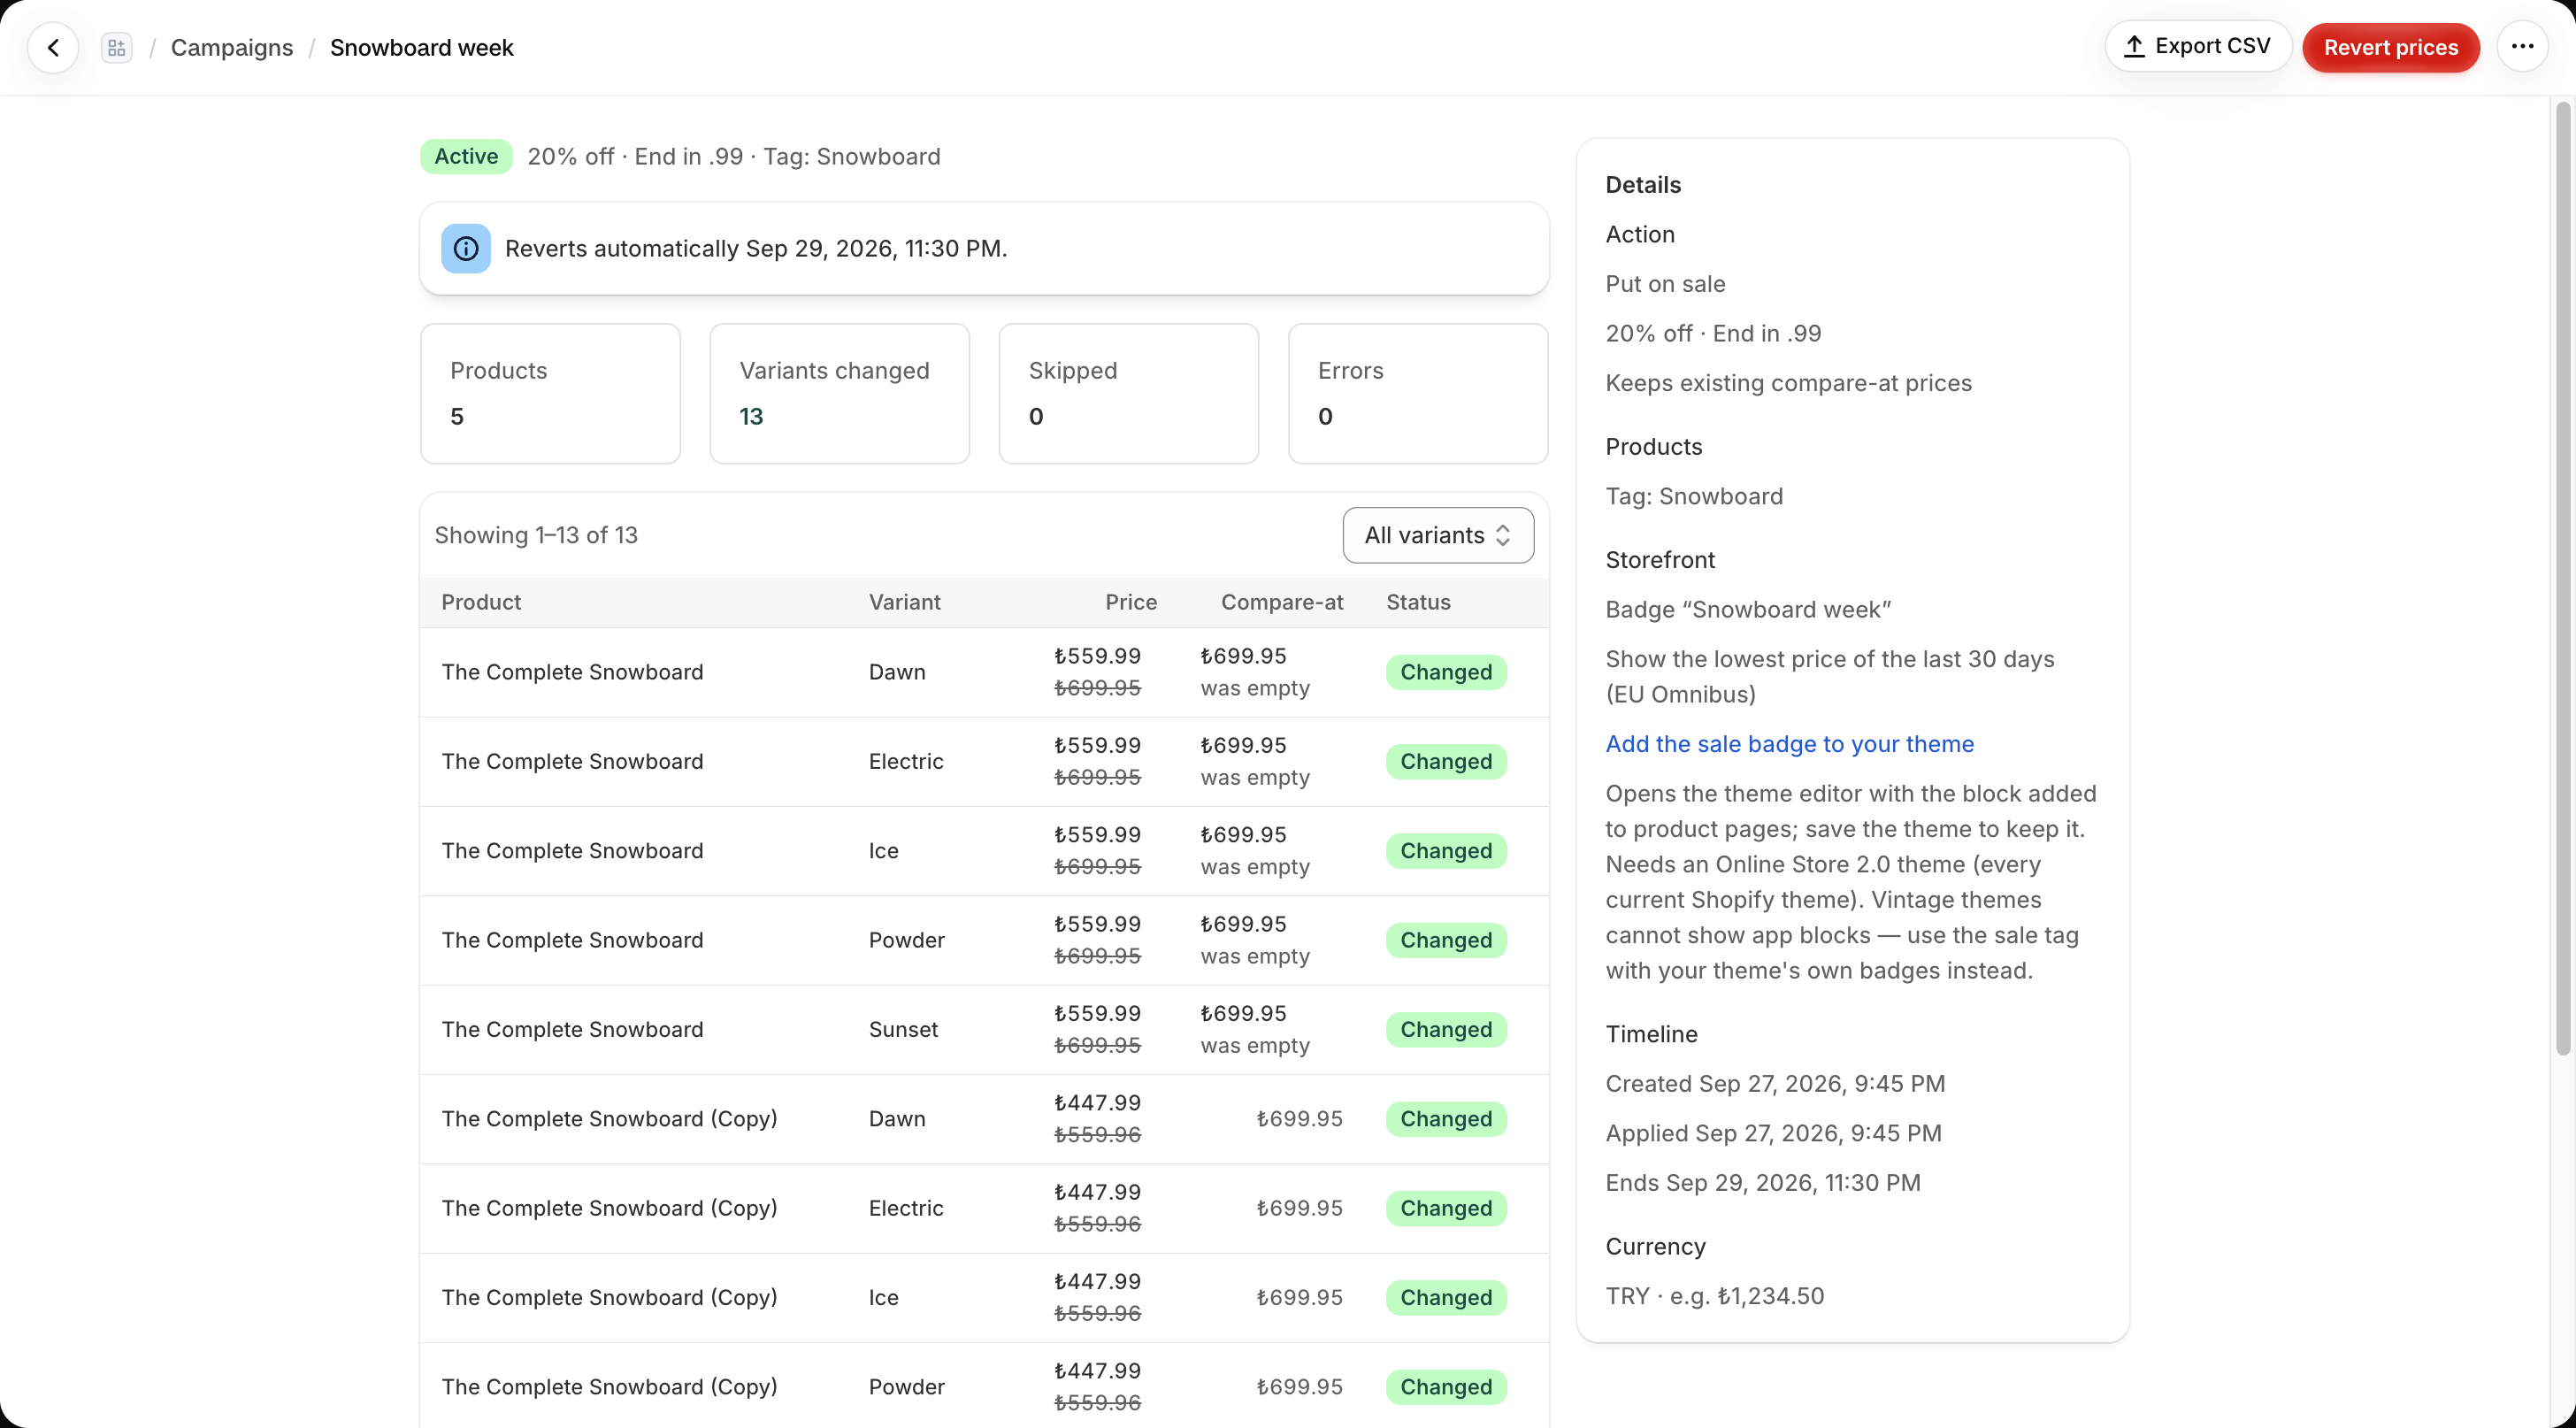Click Badge “Snowboard week” text

(x=1748, y=609)
